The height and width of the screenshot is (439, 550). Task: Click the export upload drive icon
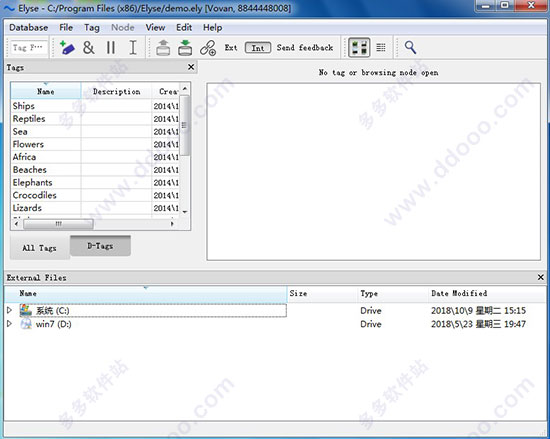click(x=163, y=48)
